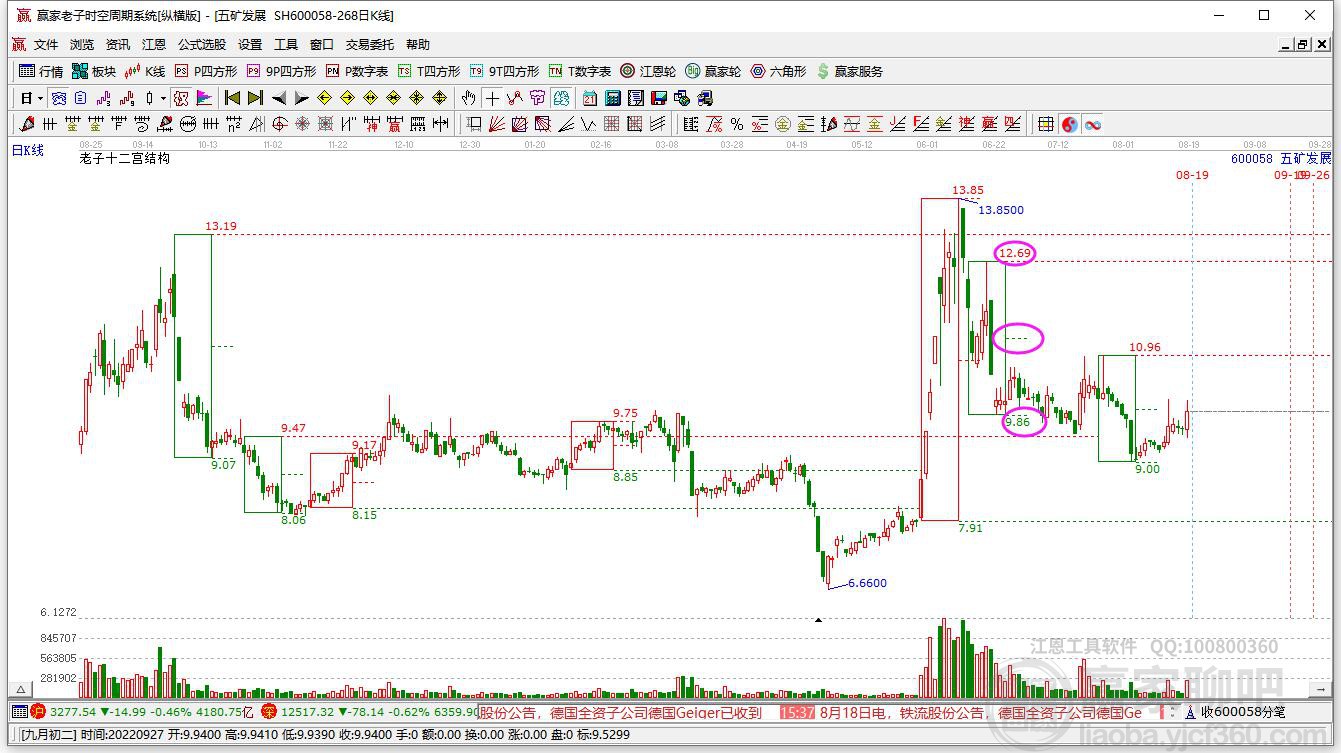The width and height of the screenshot is (1341, 753).
Task: Click the 13.85 peak price label
Action: point(968,190)
